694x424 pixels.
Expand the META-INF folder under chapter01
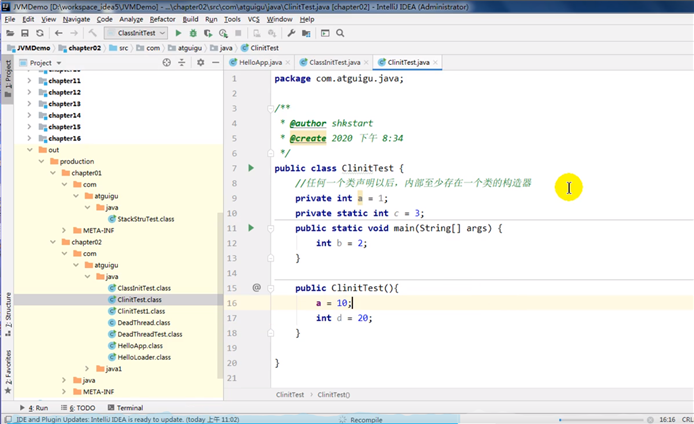(x=64, y=230)
